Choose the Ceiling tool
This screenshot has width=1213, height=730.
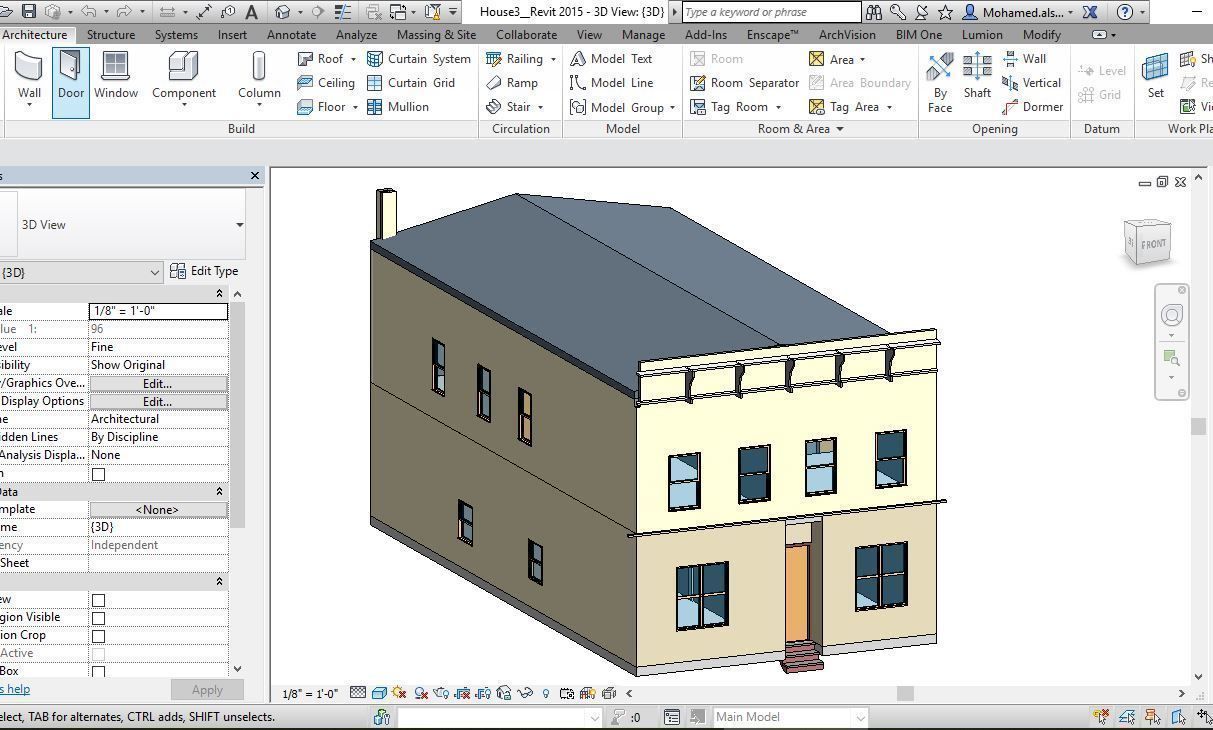click(326, 83)
